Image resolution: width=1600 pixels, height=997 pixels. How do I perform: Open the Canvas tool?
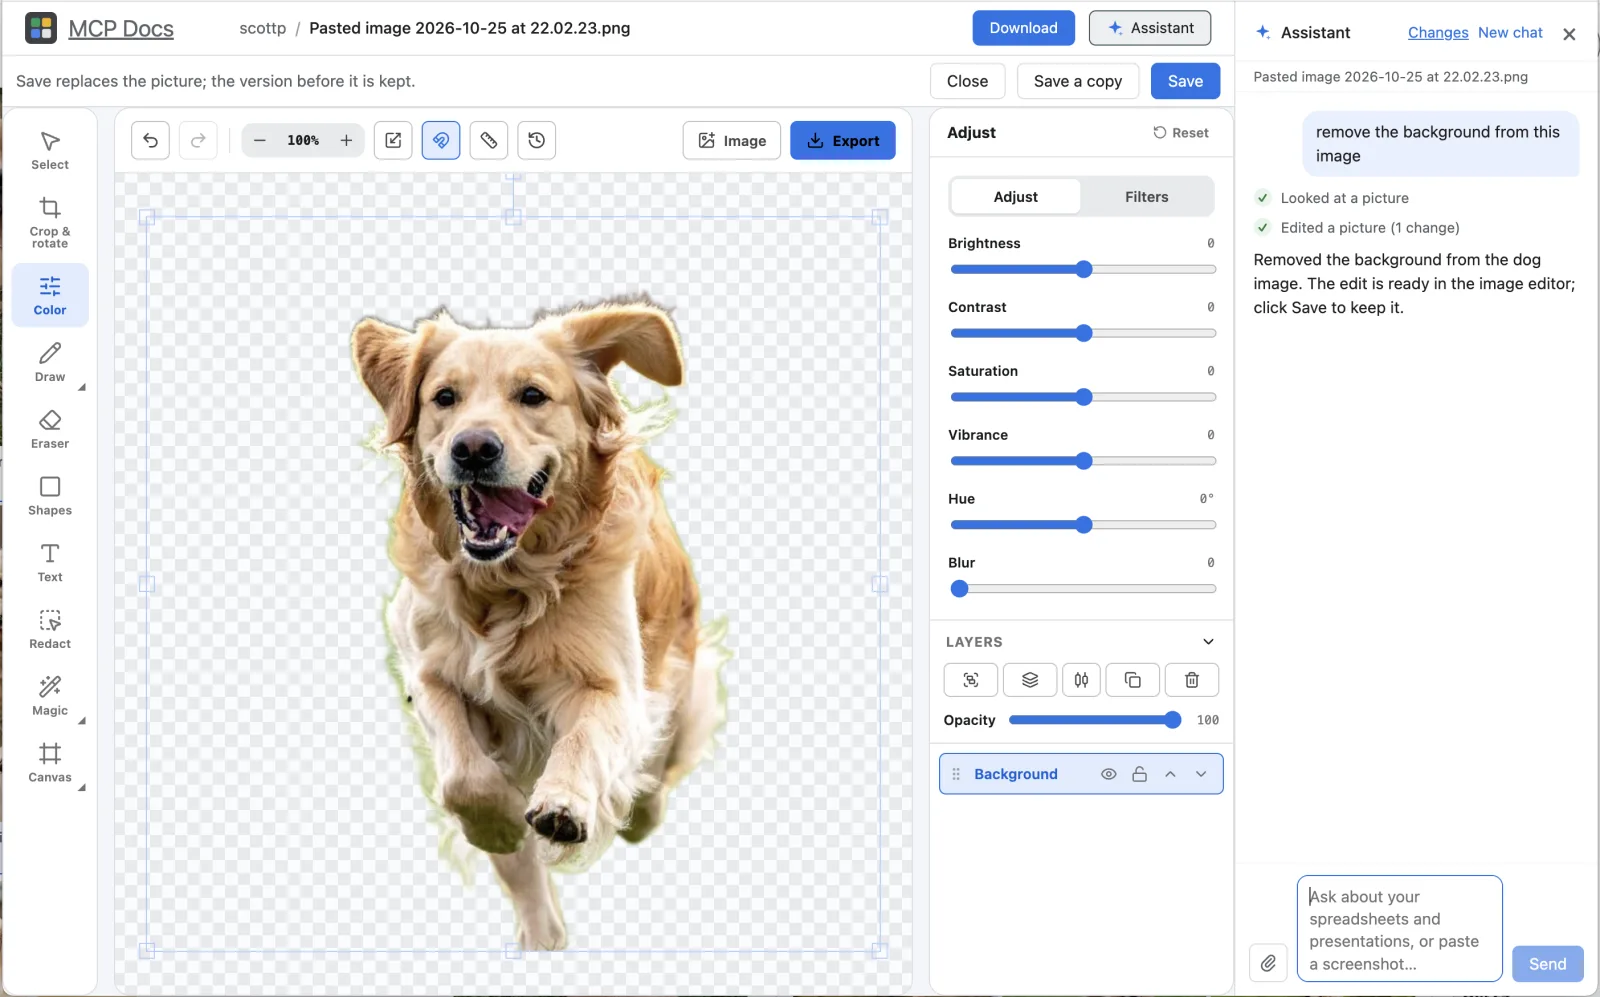[50, 763]
